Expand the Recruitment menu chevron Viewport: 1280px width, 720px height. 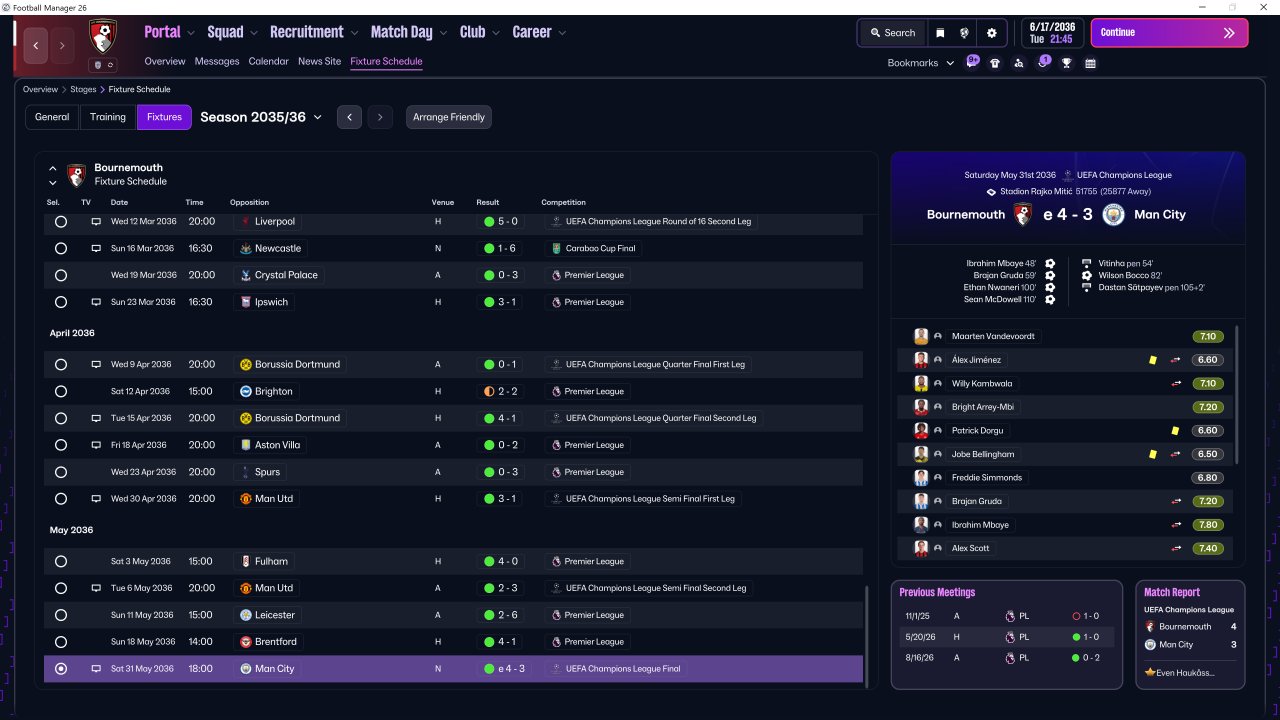click(x=355, y=33)
